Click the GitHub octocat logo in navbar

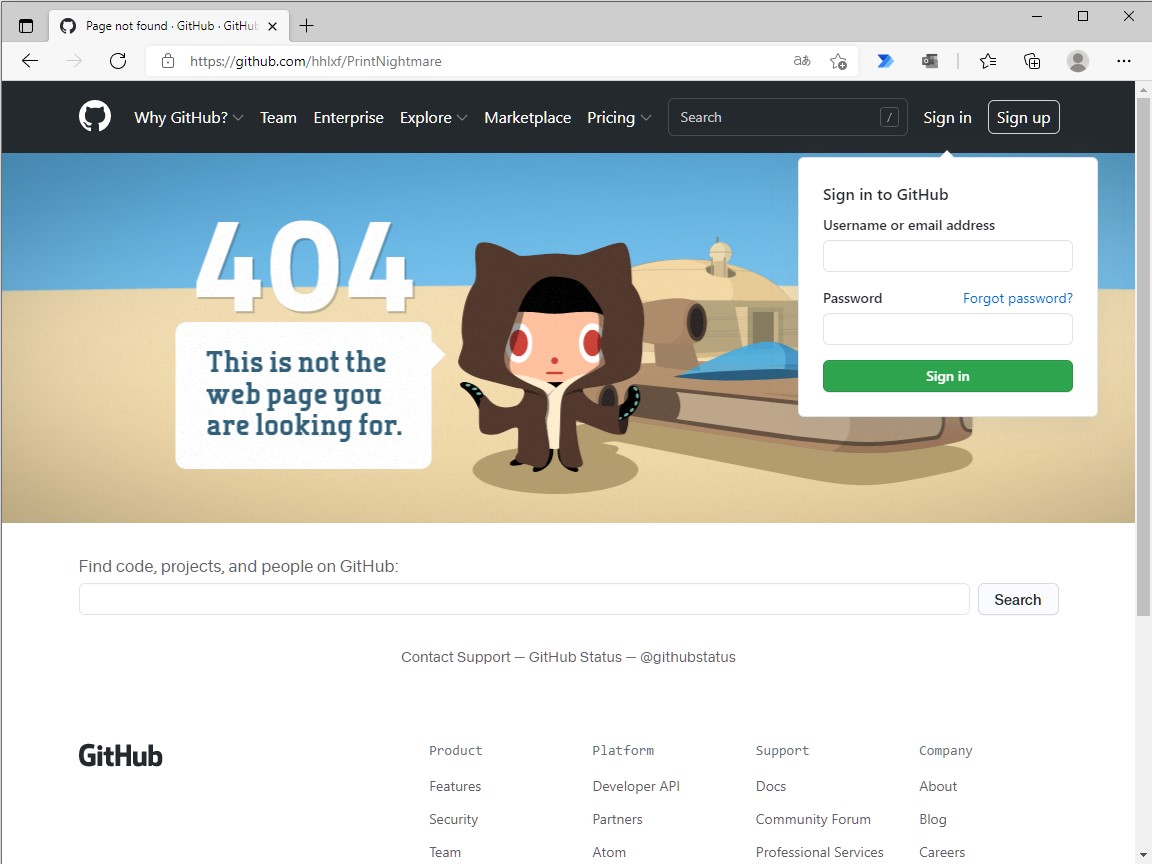(94, 117)
